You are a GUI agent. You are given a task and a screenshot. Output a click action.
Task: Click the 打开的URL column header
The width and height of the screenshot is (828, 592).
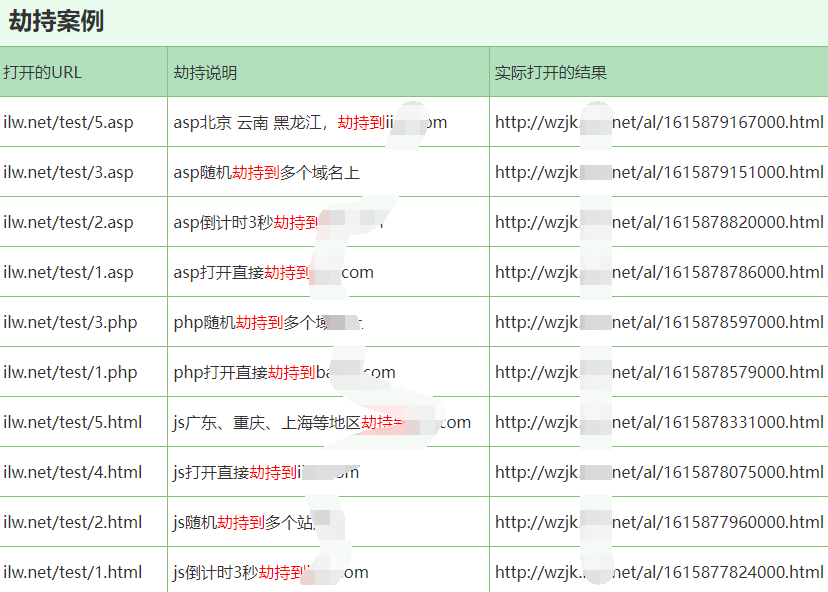(45, 72)
